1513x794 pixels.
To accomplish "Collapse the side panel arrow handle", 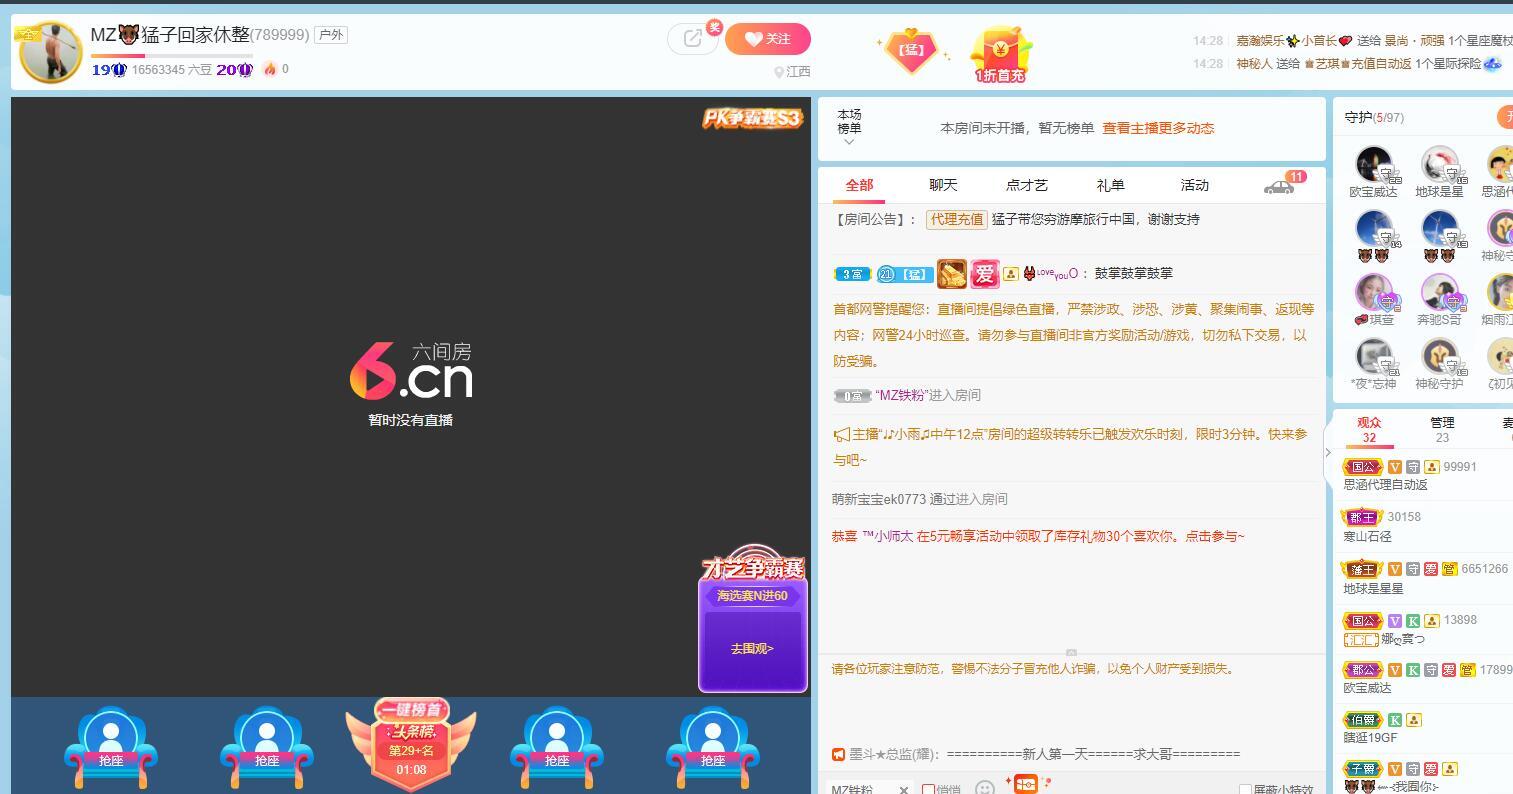I will pos(1328,452).
